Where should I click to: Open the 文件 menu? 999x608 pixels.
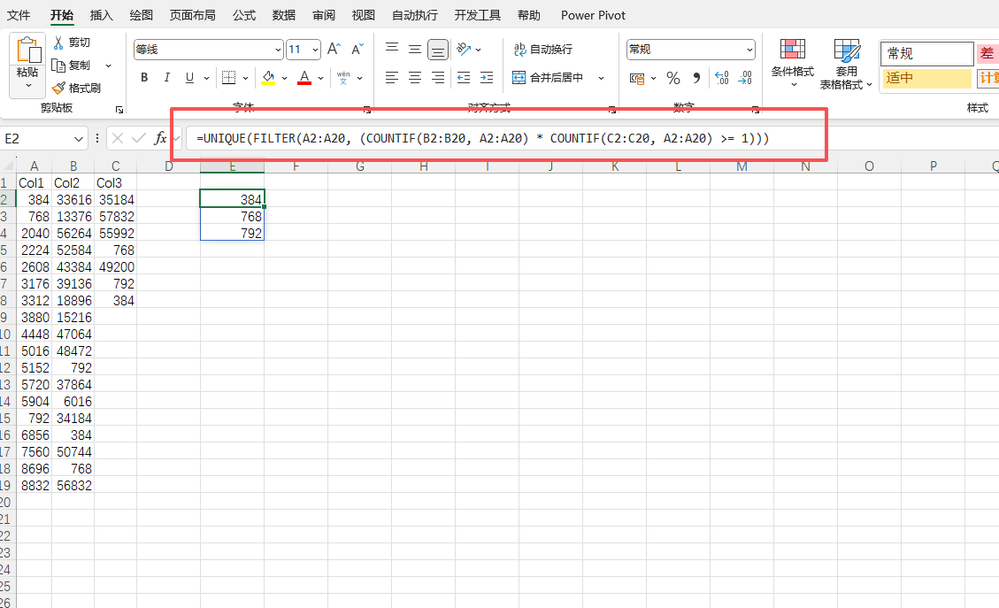(18, 15)
